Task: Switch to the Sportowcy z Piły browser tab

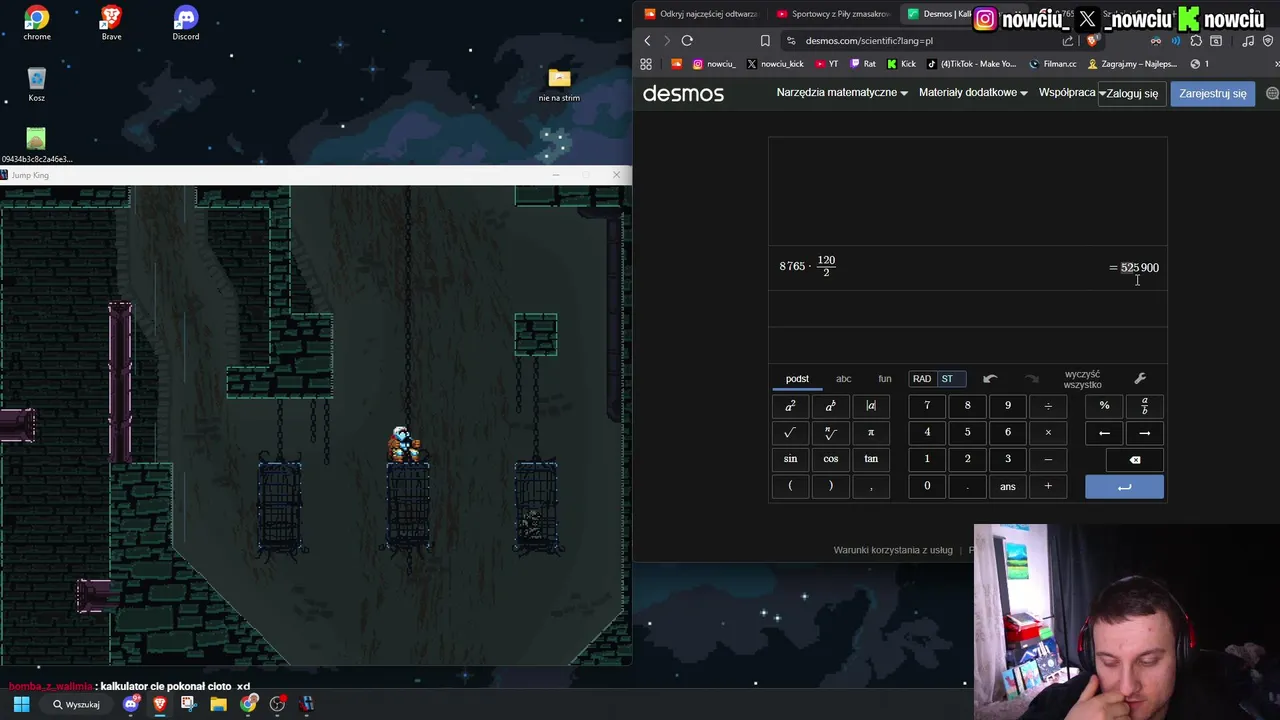Action: point(832,14)
